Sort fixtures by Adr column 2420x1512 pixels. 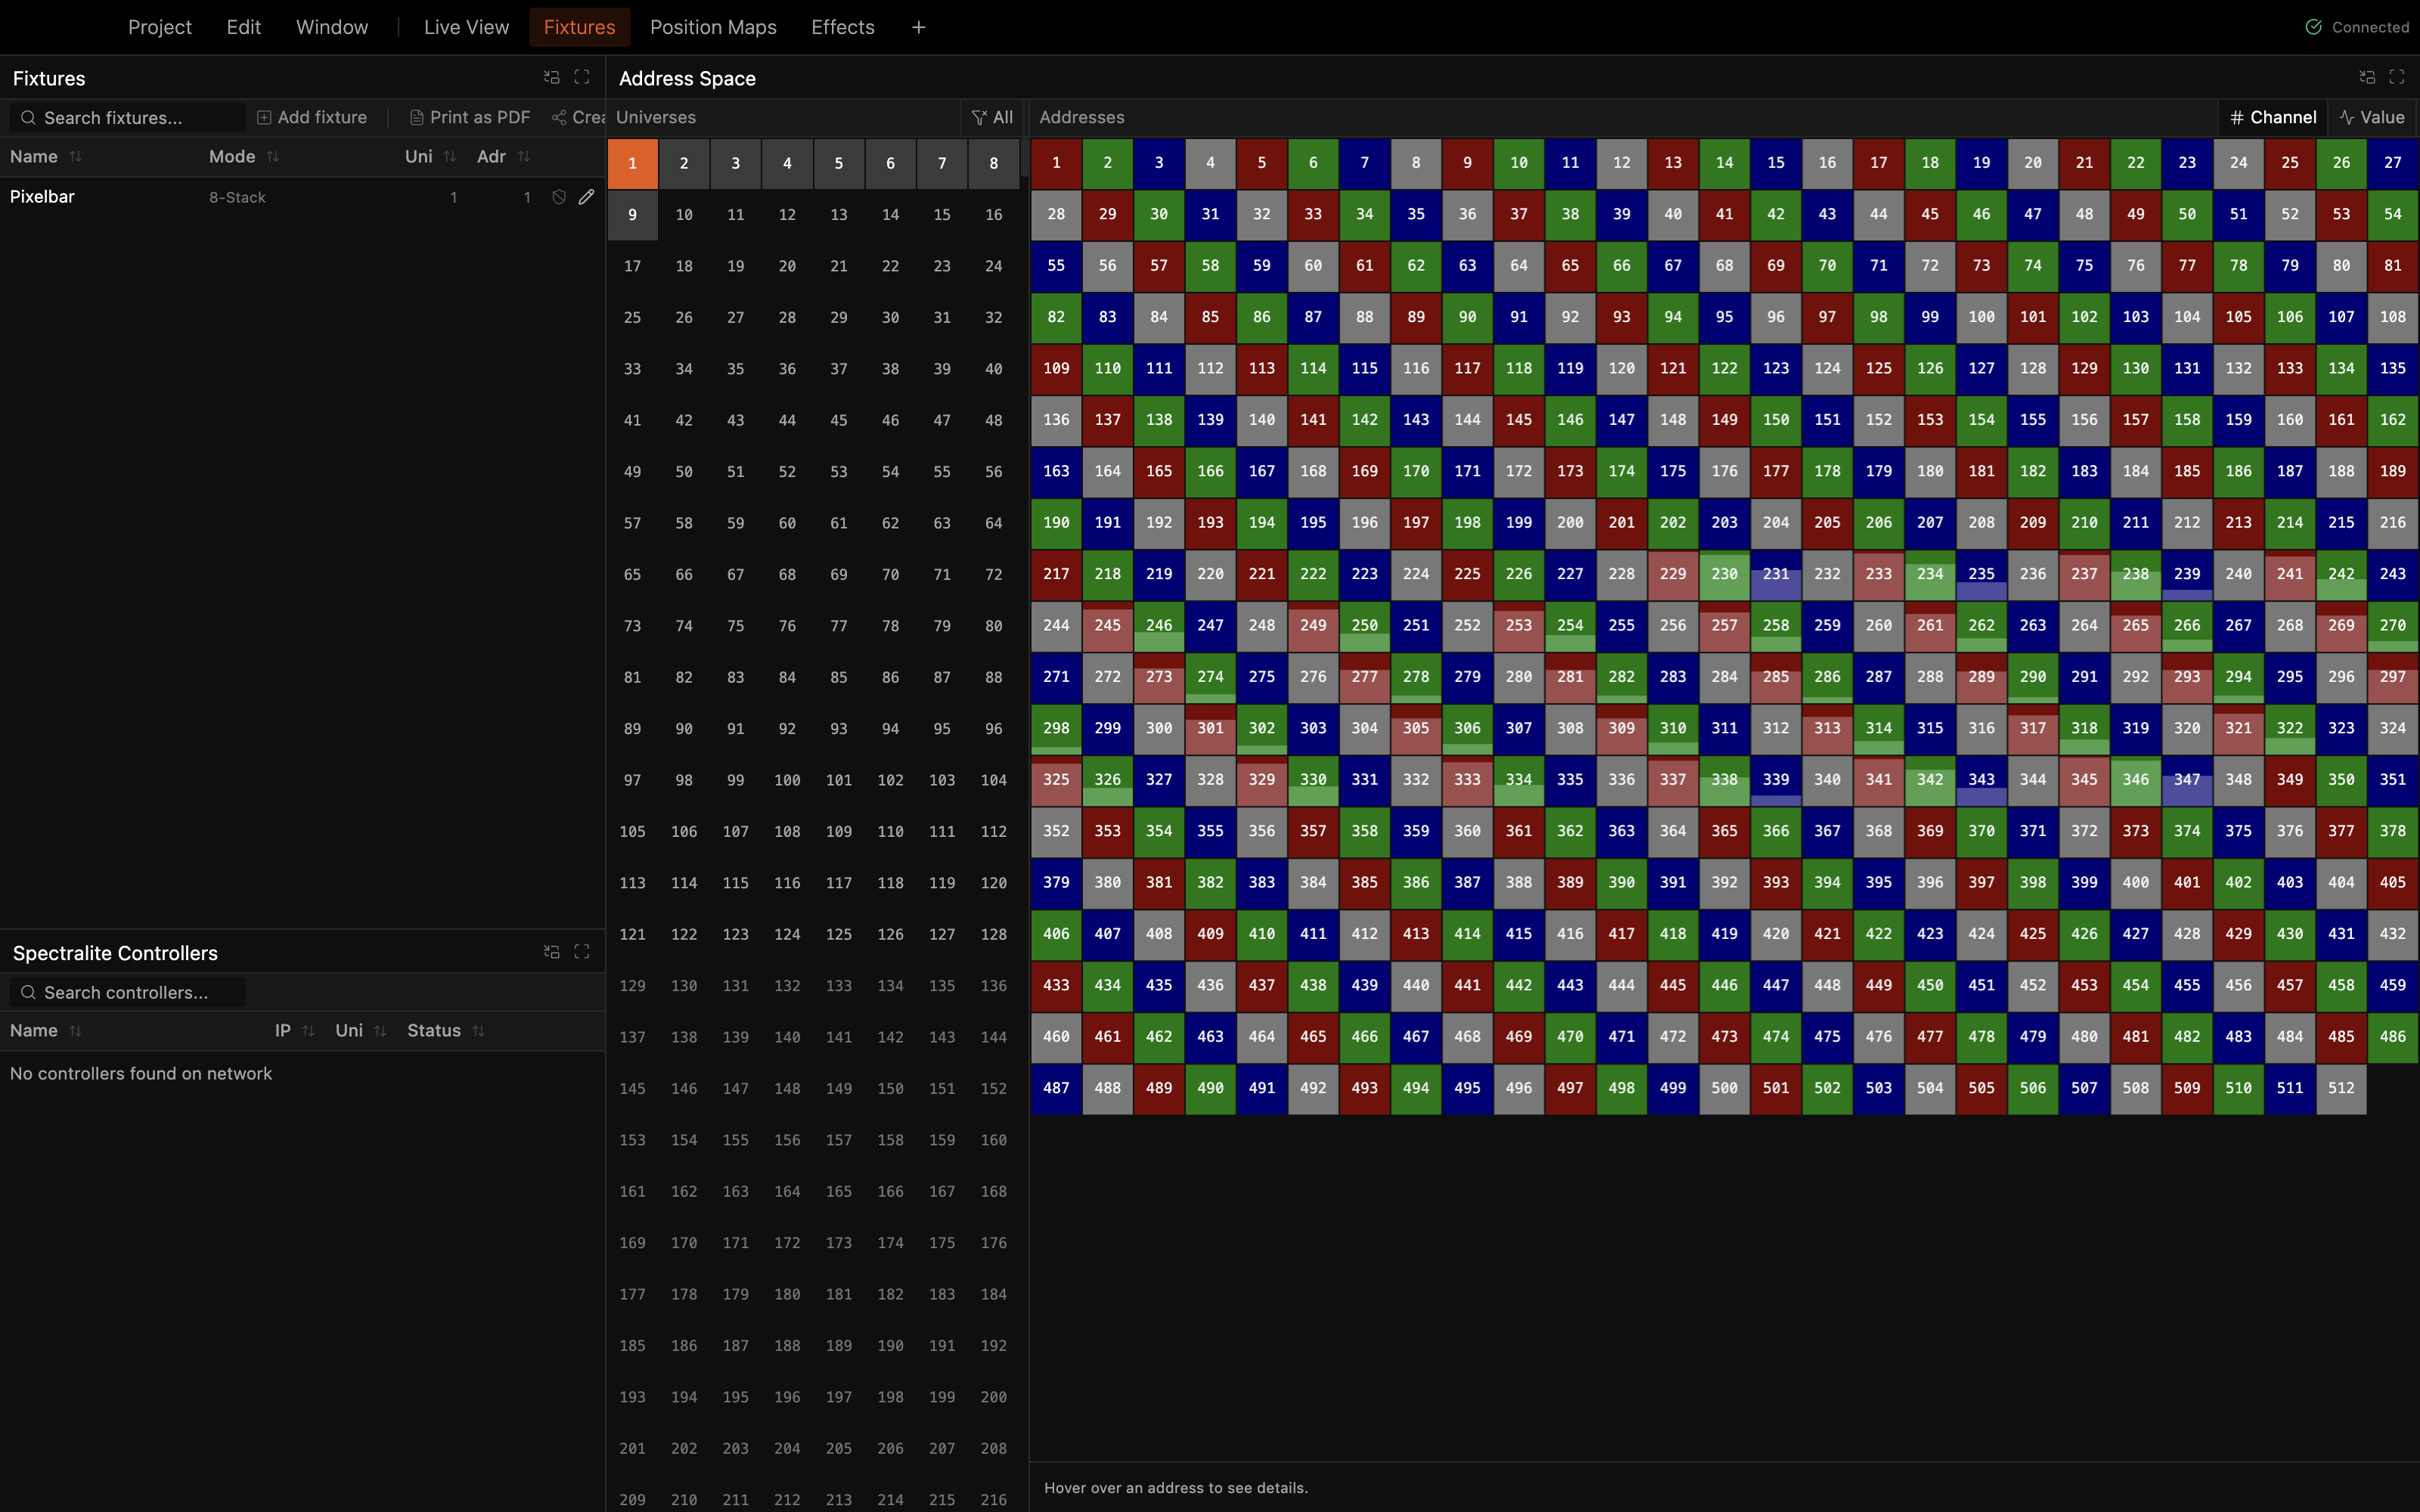coord(503,156)
